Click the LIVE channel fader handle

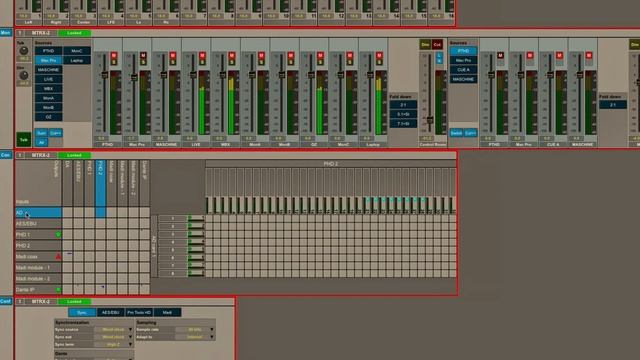pyautogui.click(x=193, y=75)
